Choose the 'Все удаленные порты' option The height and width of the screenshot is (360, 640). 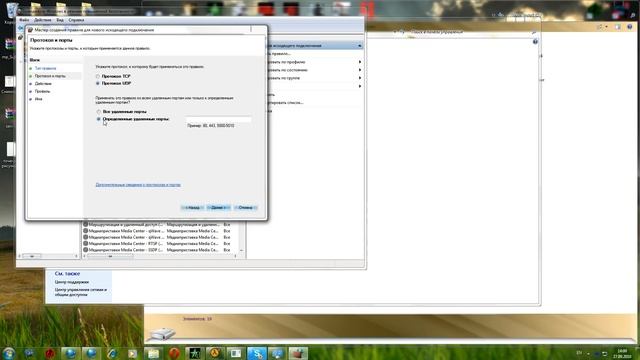[99, 111]
